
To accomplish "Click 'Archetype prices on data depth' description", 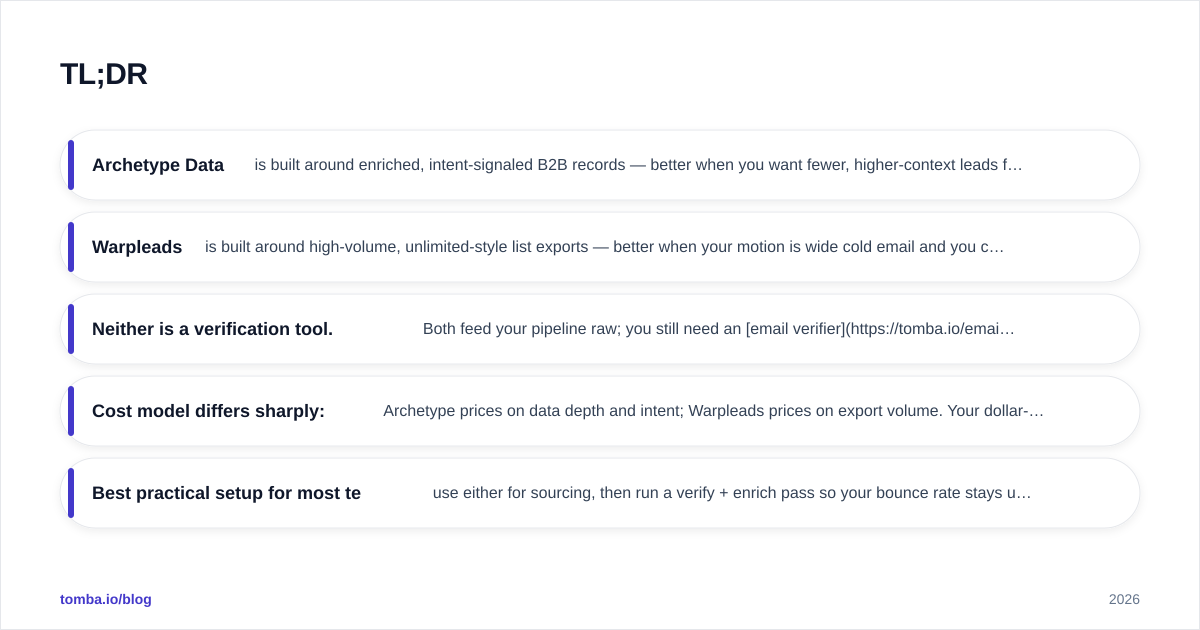I will (713, 411).
